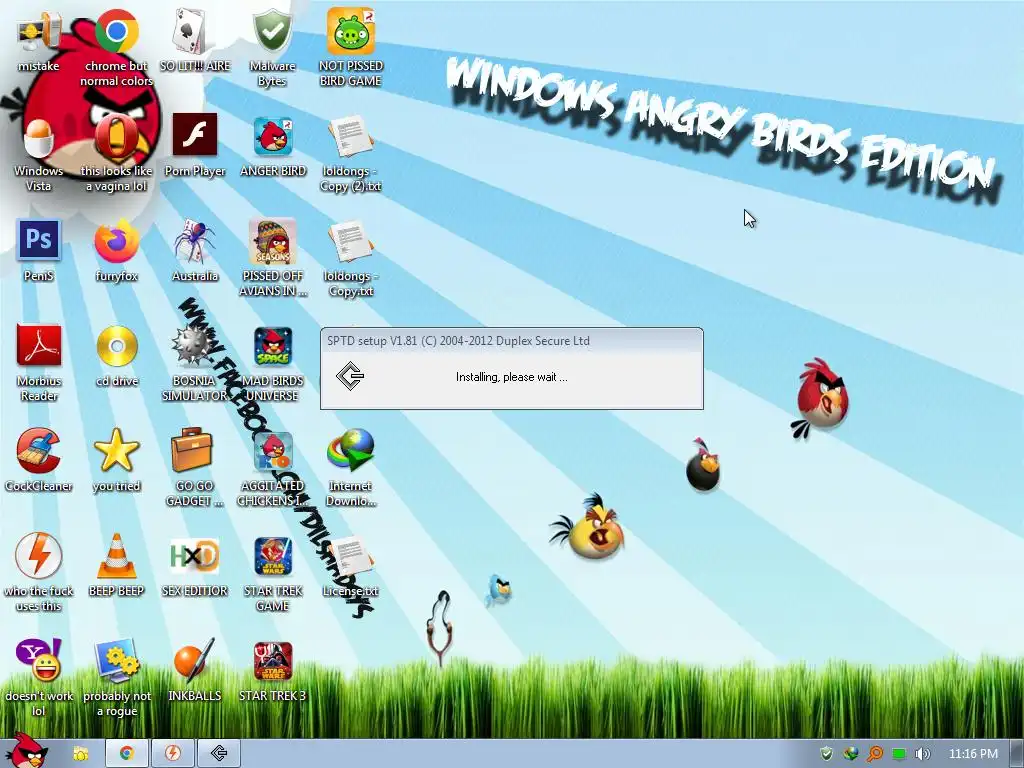Select the CCleaner desktop icon
The height and width of the screenshot is (768, 1024).
point(39,460)
